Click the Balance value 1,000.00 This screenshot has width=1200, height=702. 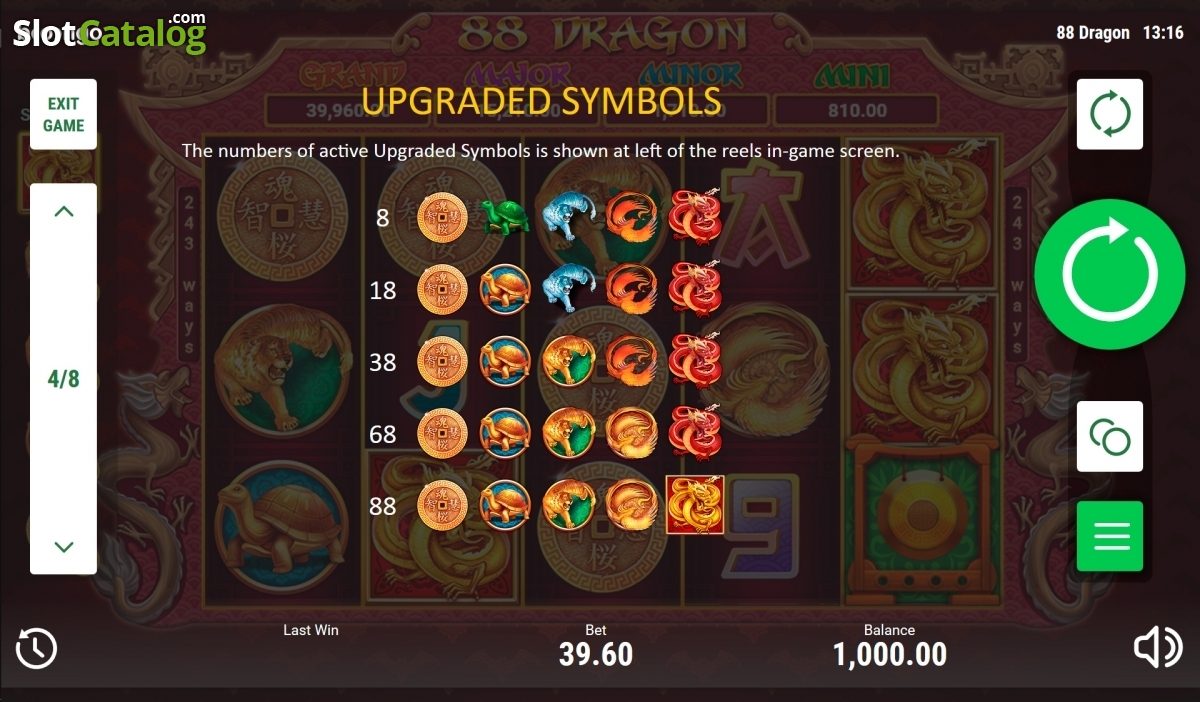point(890,654)
